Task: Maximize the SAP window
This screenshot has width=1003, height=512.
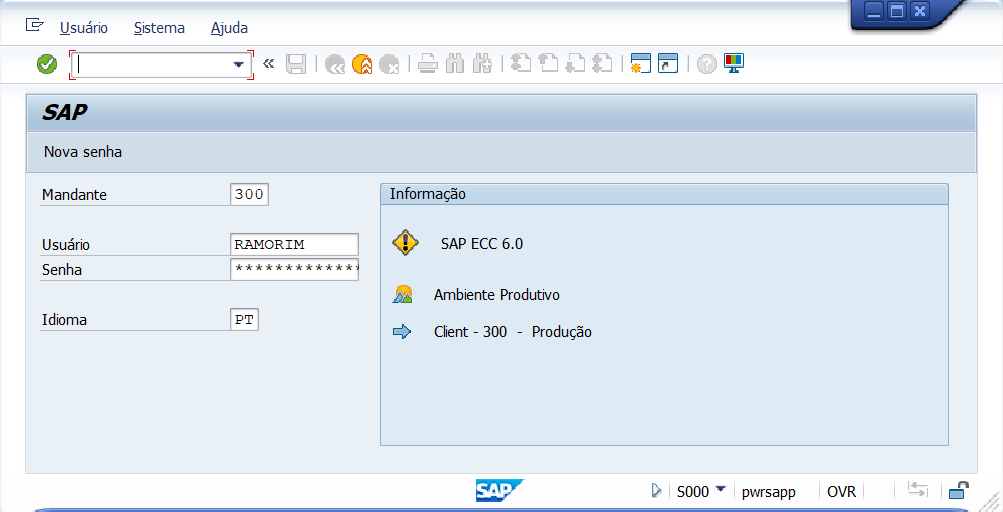Action: click(897, 11)
